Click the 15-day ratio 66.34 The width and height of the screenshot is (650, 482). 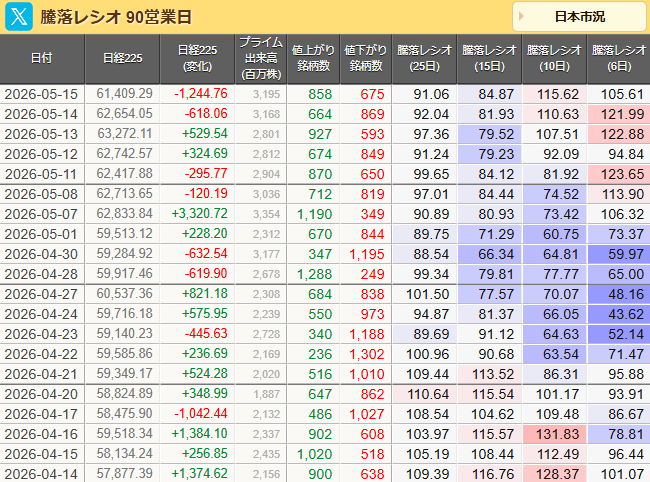[496, 254]
